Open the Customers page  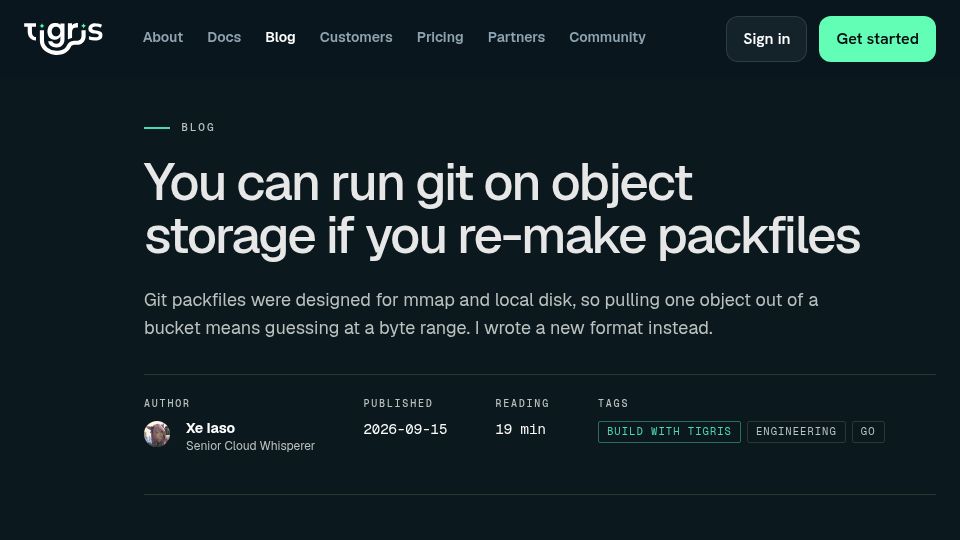[x=356, y=37]
